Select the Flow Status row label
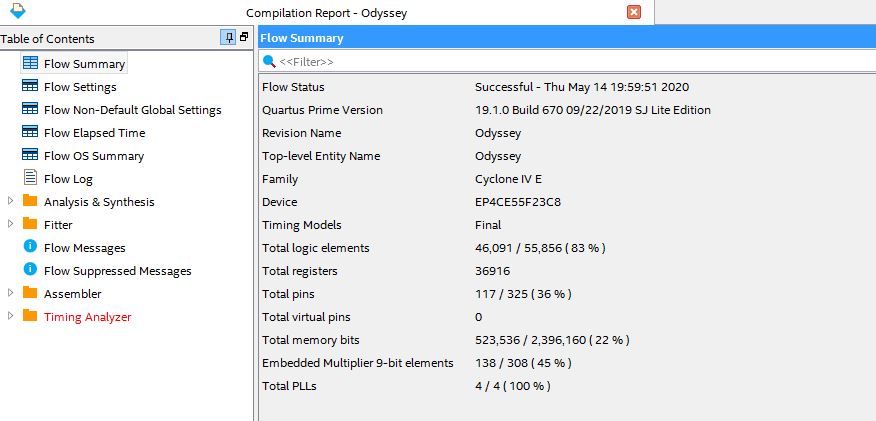876x421 pixels. [x=293, y=87]
